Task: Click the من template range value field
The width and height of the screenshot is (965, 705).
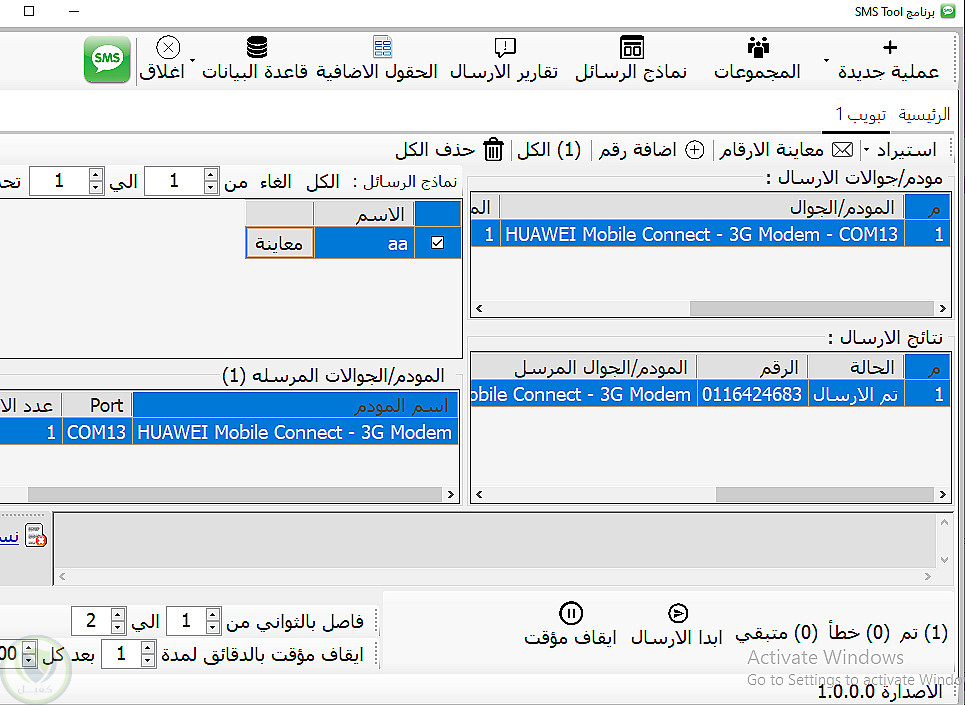Action: point(174,181)
